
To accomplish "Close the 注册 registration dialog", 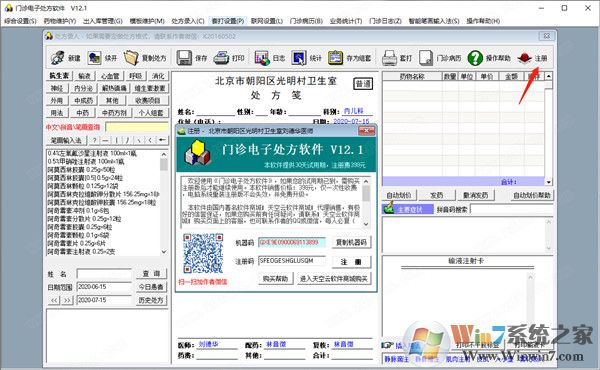I will (366, 131).
